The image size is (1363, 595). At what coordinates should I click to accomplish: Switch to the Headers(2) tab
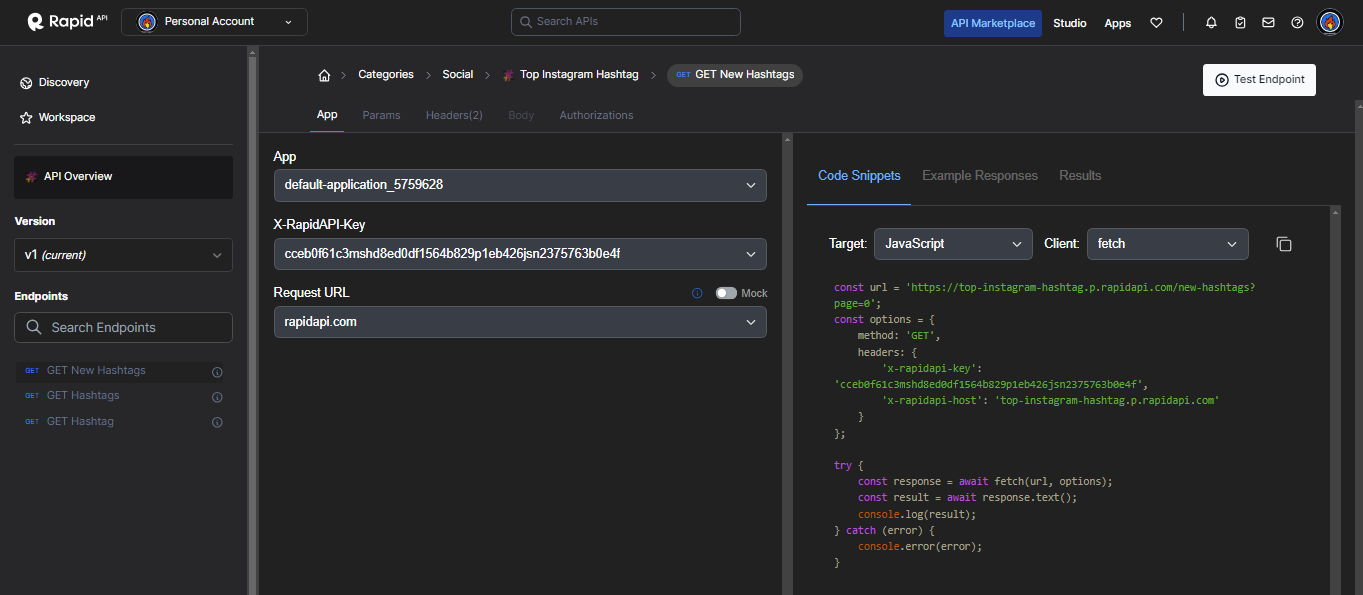coord(454,115)
